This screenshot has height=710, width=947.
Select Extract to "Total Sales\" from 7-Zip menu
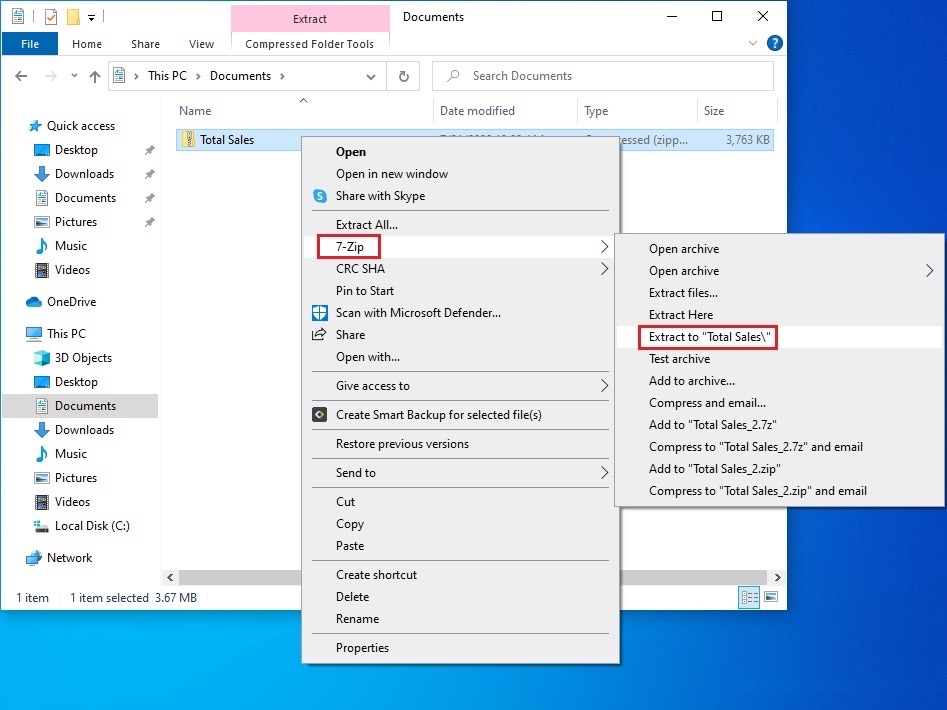point(708,337)
